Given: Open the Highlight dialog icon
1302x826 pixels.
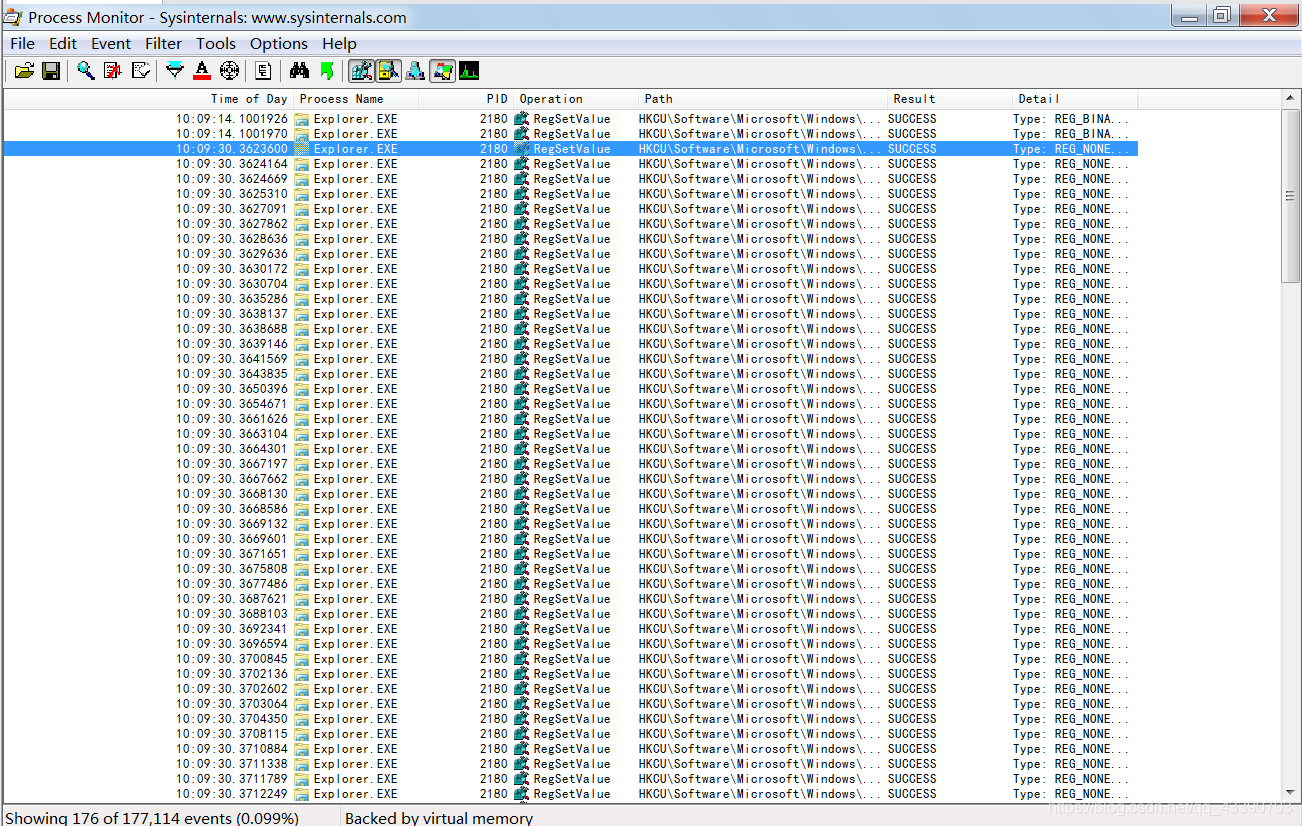Looking at the screenshot, I should [x=202, y=70].
